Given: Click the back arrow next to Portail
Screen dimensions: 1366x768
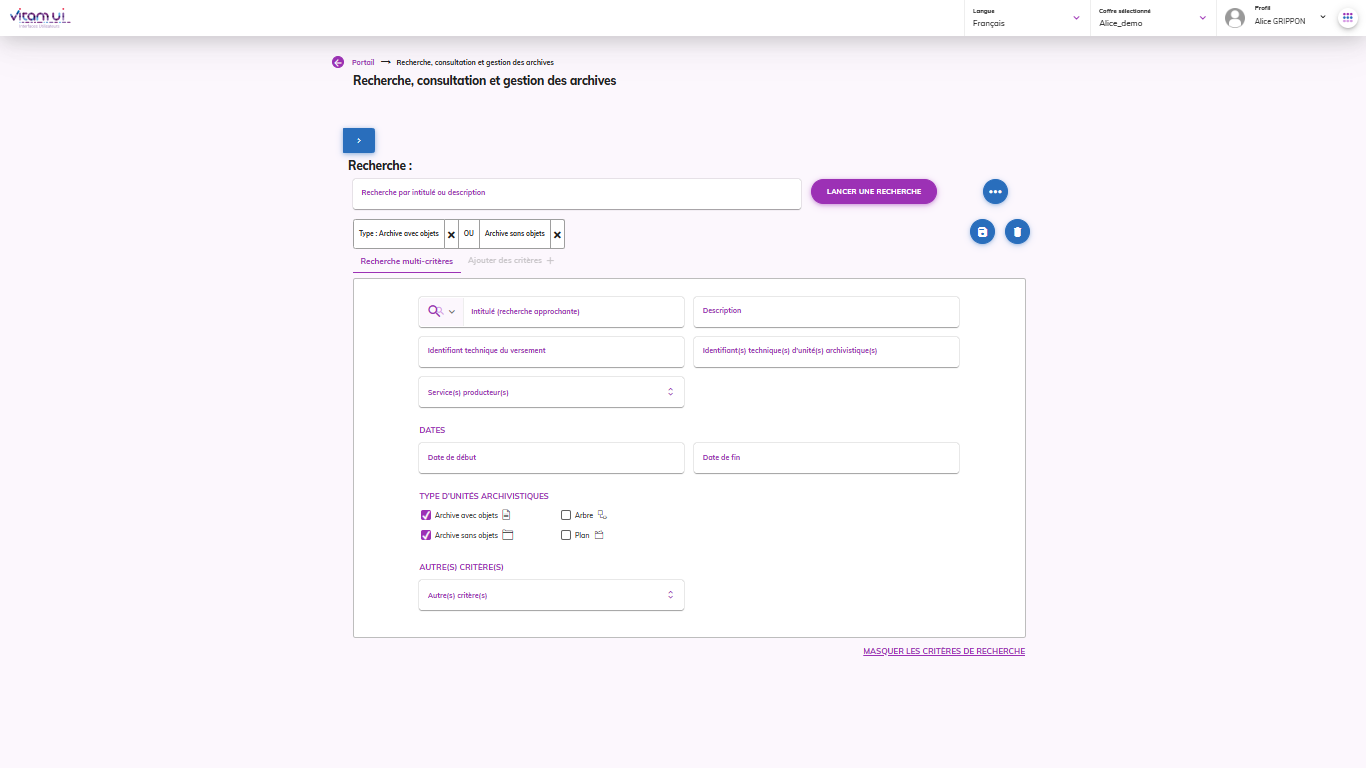Looking at the screenshot, I should pos(338,62).
